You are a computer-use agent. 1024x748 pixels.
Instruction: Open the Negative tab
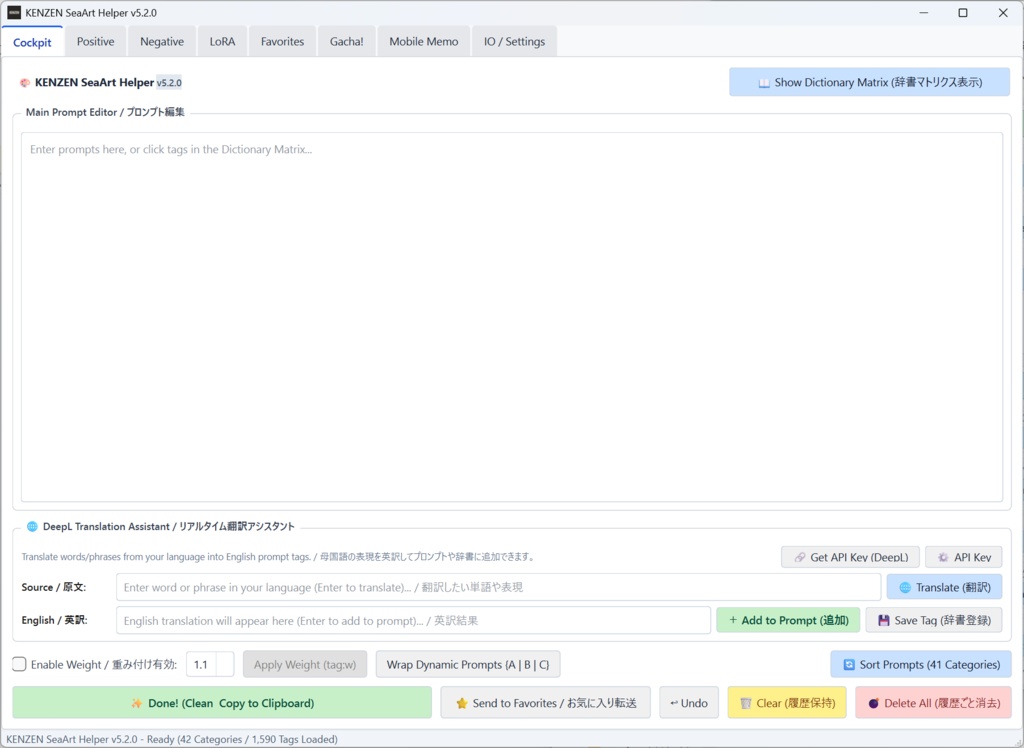point(162,41)
